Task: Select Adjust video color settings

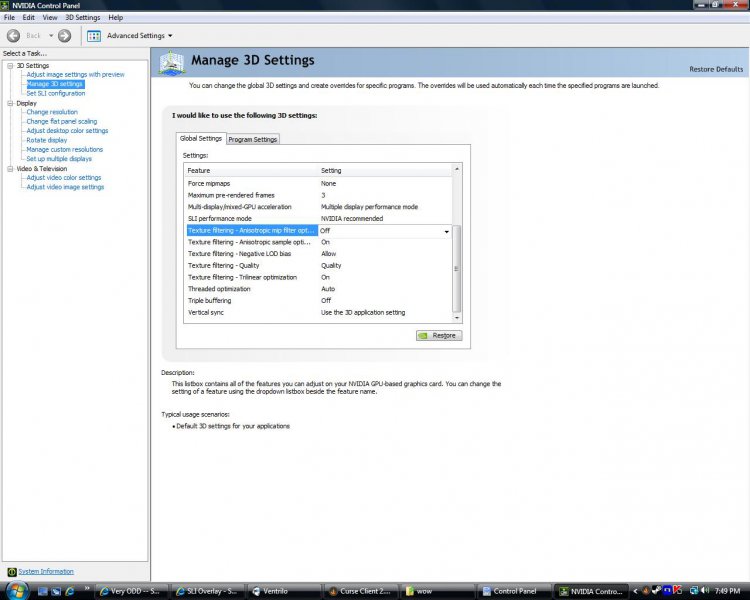Action: pos(64,178)
